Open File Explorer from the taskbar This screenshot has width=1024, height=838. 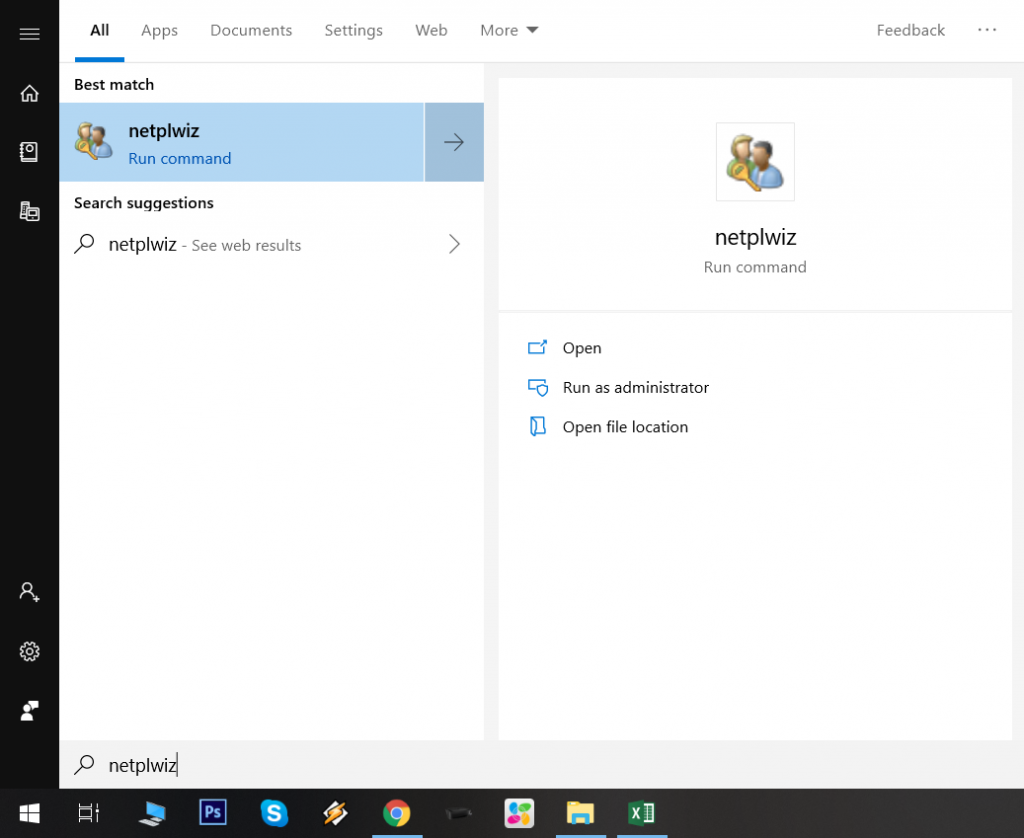(x=580, y=812)
